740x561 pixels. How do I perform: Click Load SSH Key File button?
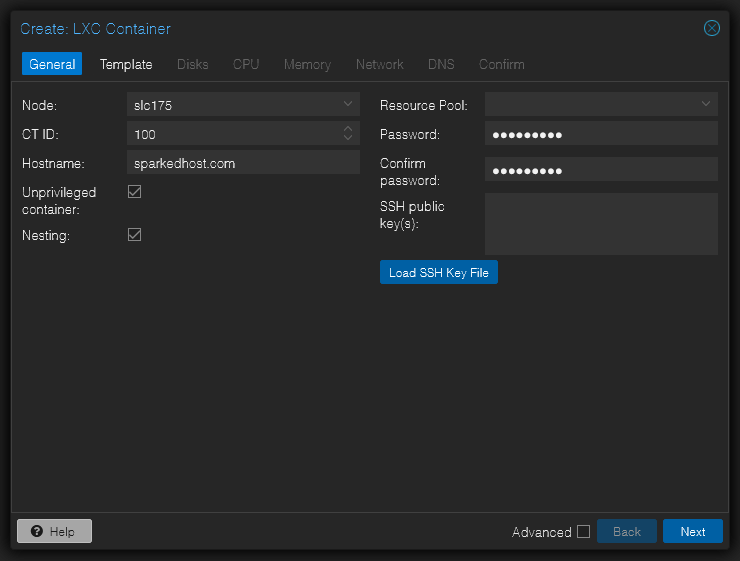click(x=438, y=272)
